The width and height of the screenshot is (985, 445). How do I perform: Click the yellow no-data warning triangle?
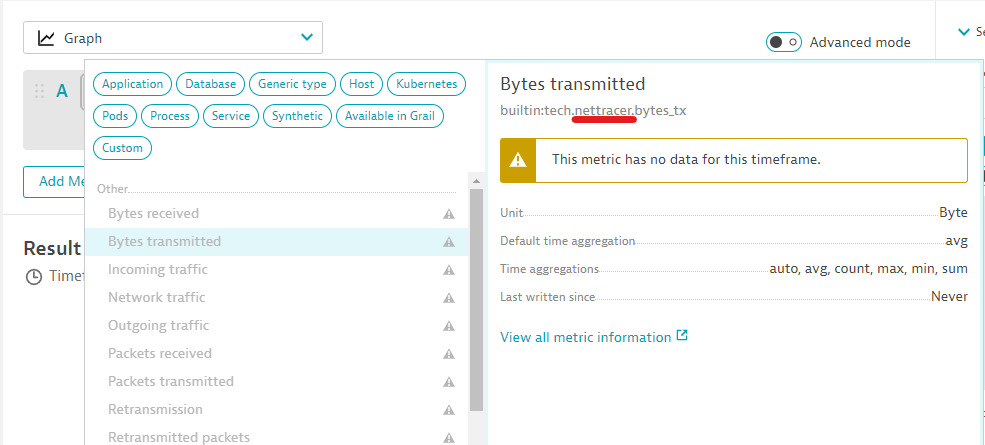[518, 160]
